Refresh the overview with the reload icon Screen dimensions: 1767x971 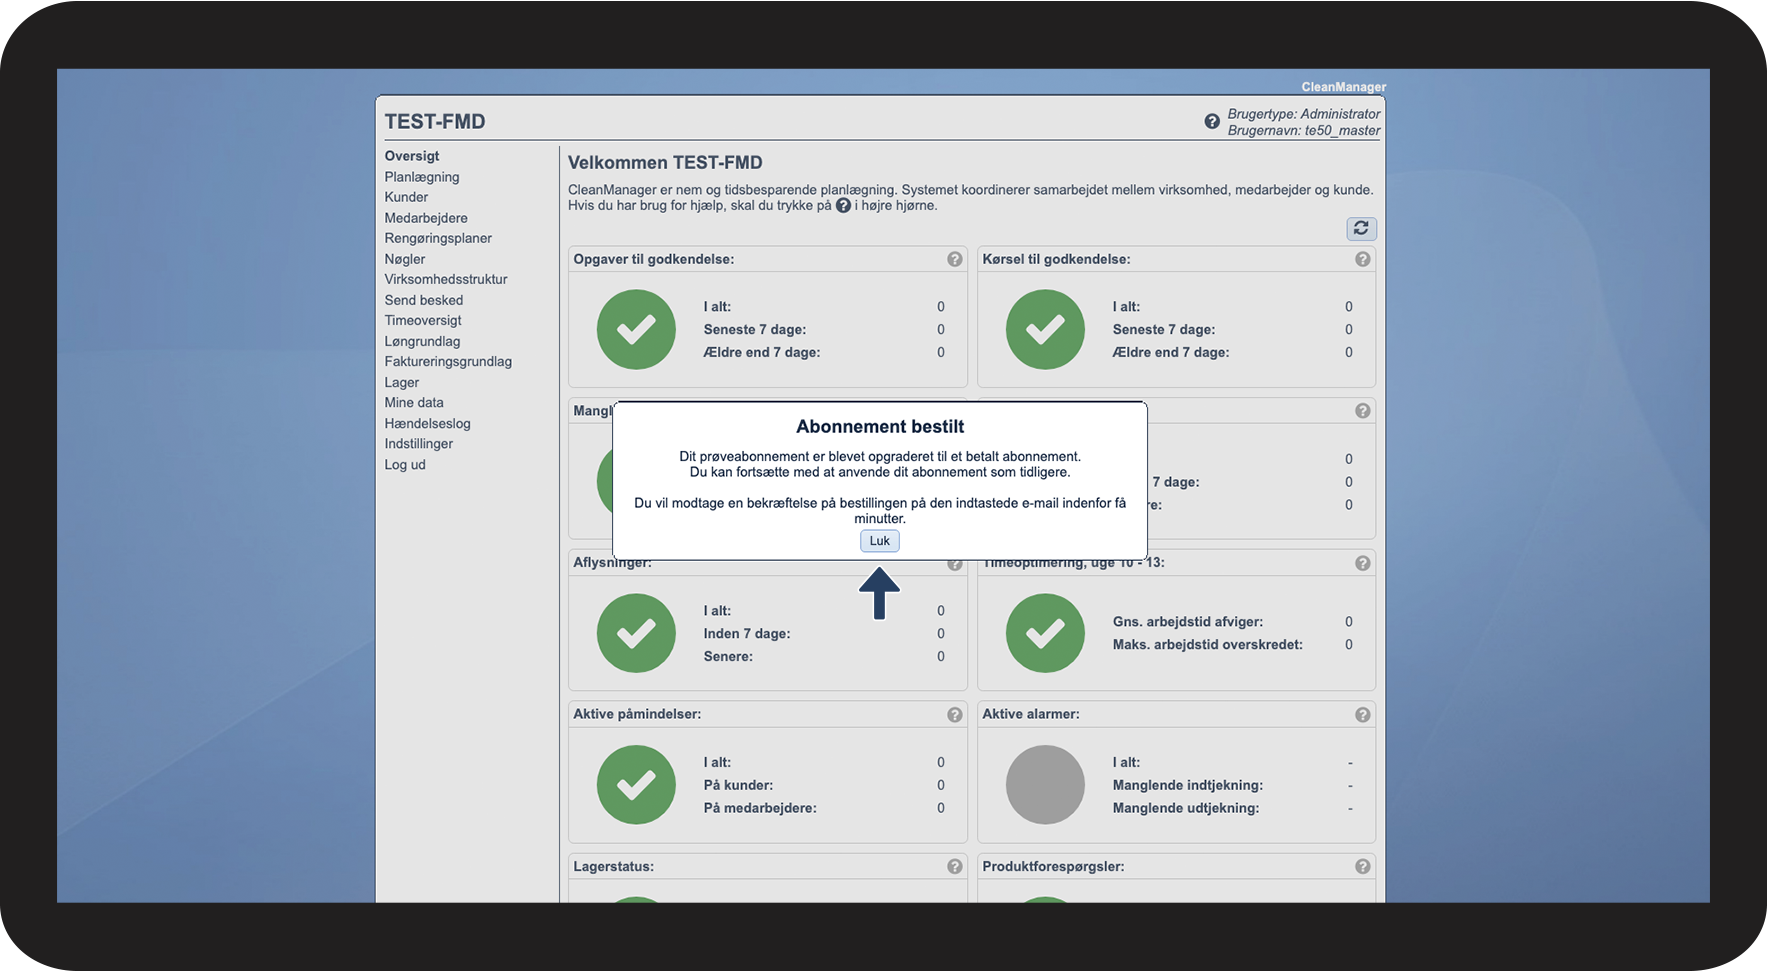(1361, 229)
